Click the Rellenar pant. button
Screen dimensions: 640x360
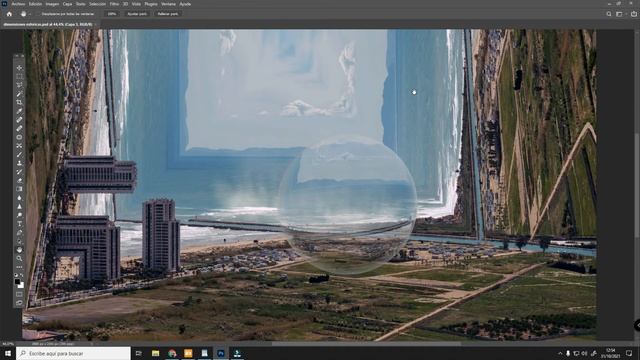pos(168,14)
